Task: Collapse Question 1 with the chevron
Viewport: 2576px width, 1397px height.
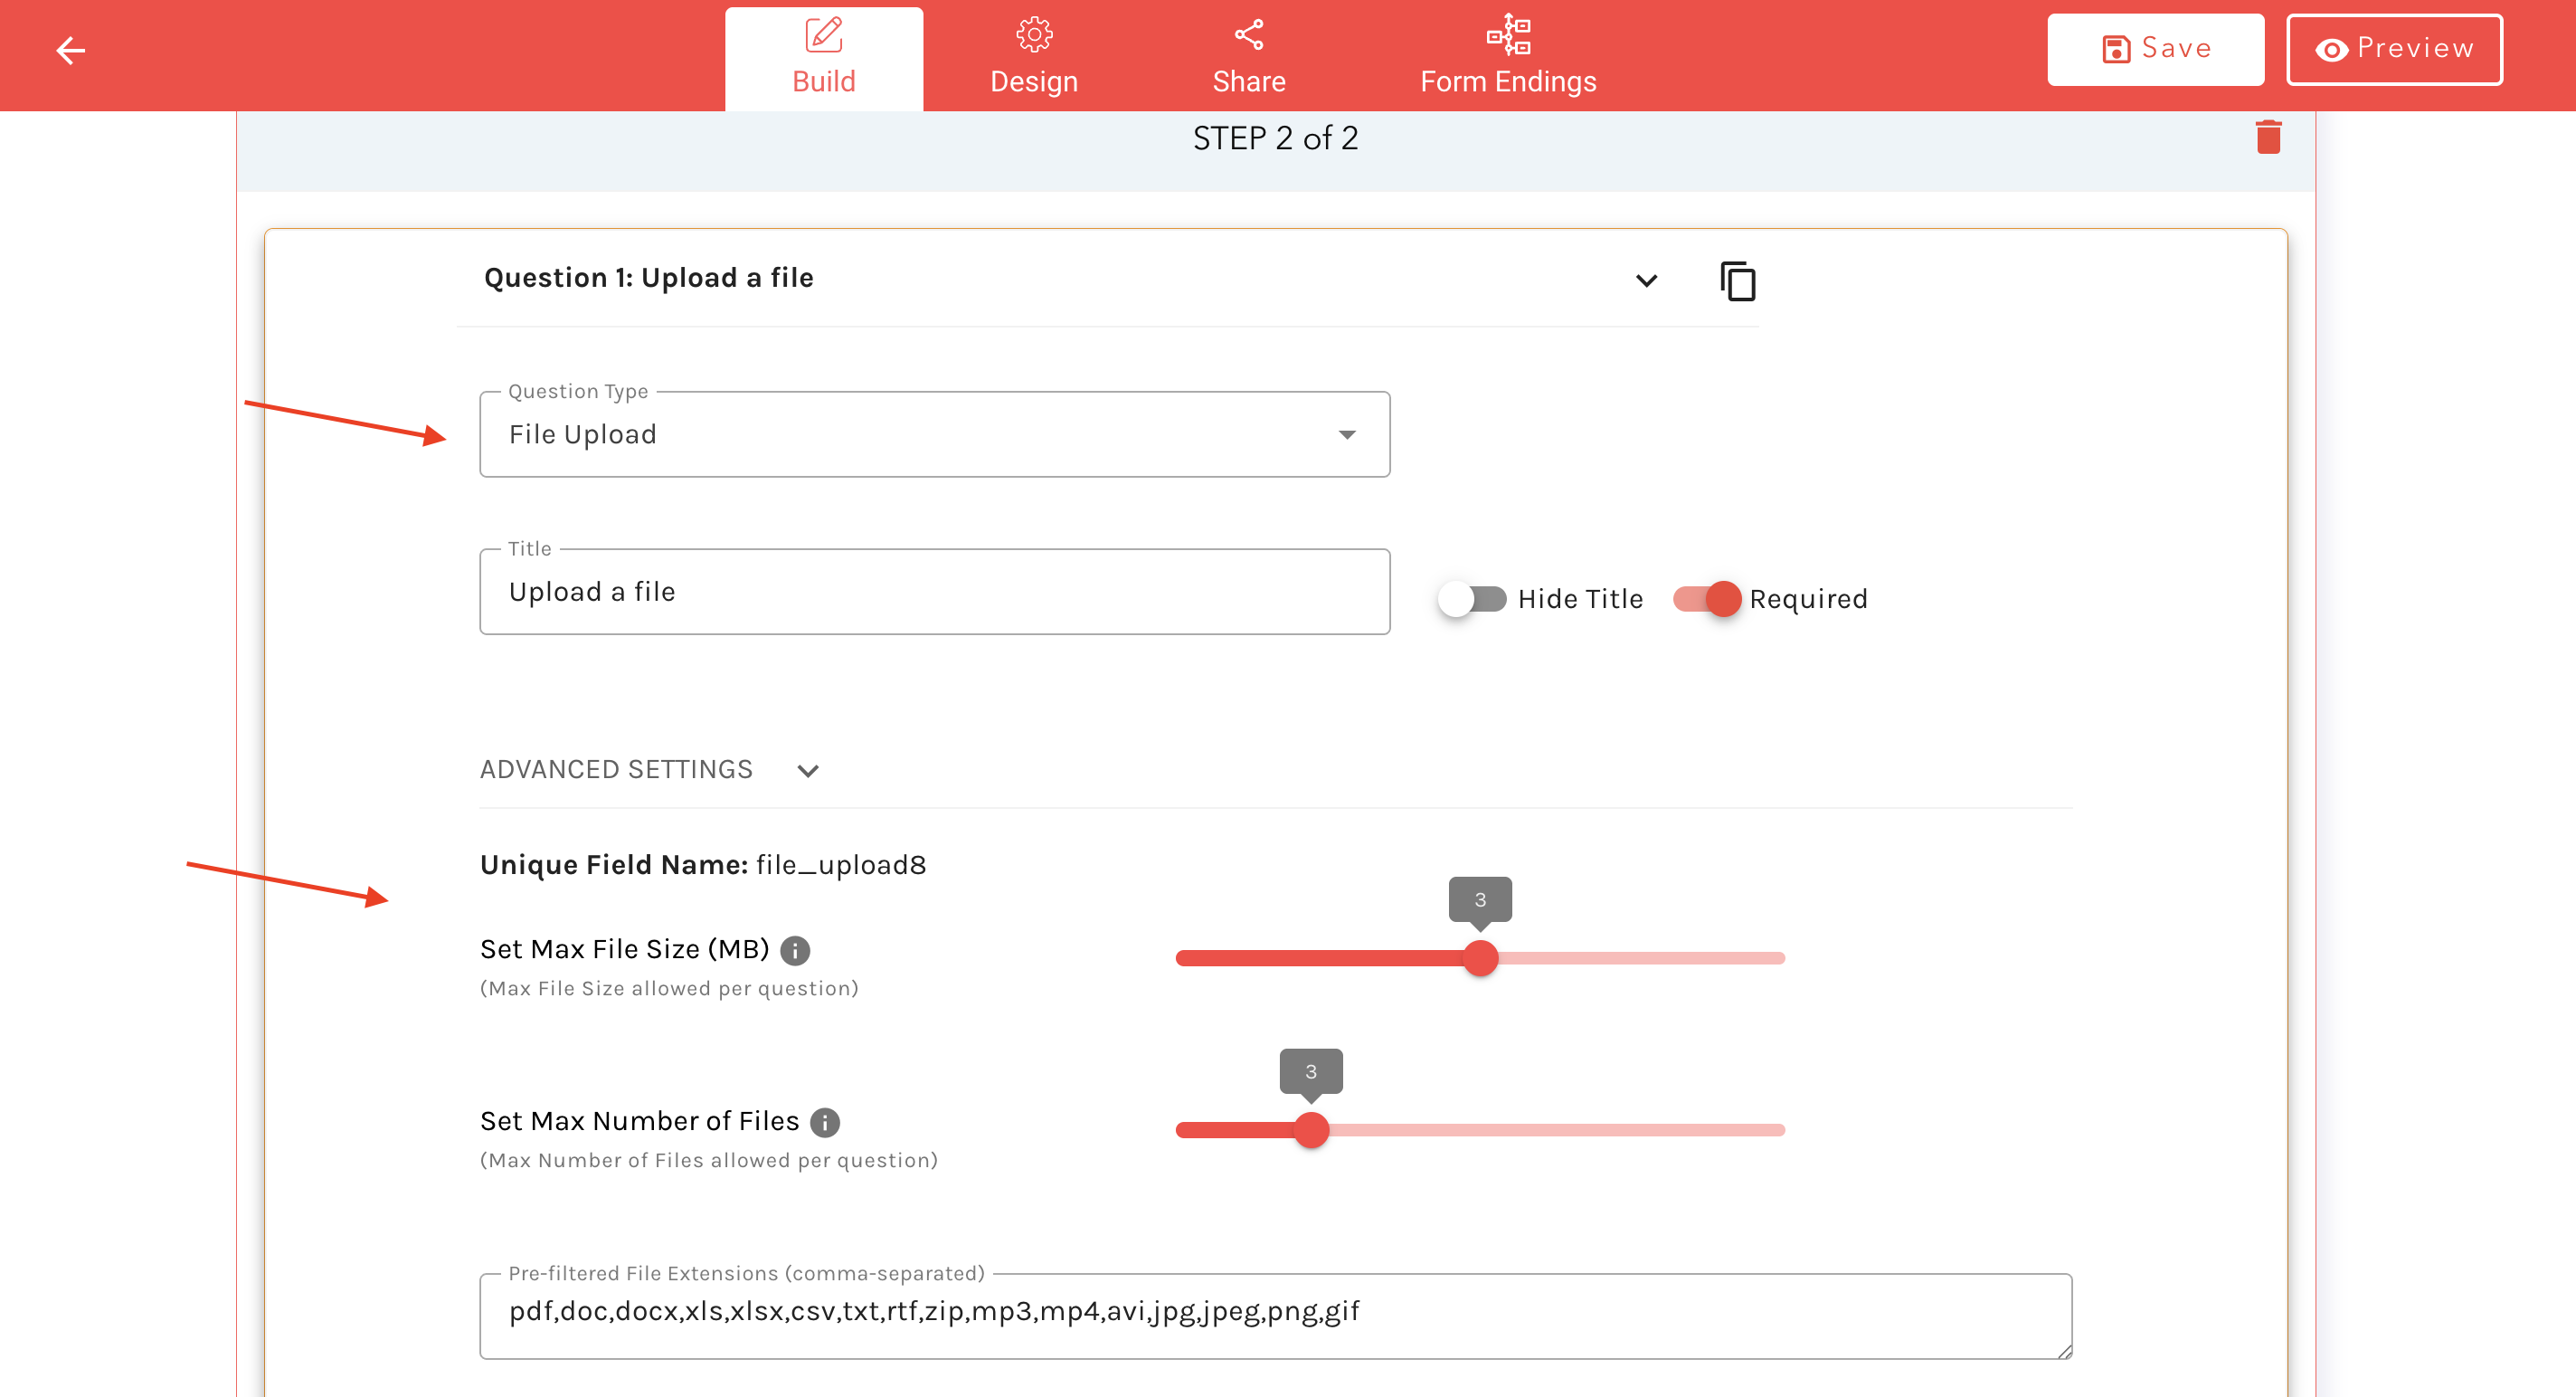Action: tap(1646, 280)
